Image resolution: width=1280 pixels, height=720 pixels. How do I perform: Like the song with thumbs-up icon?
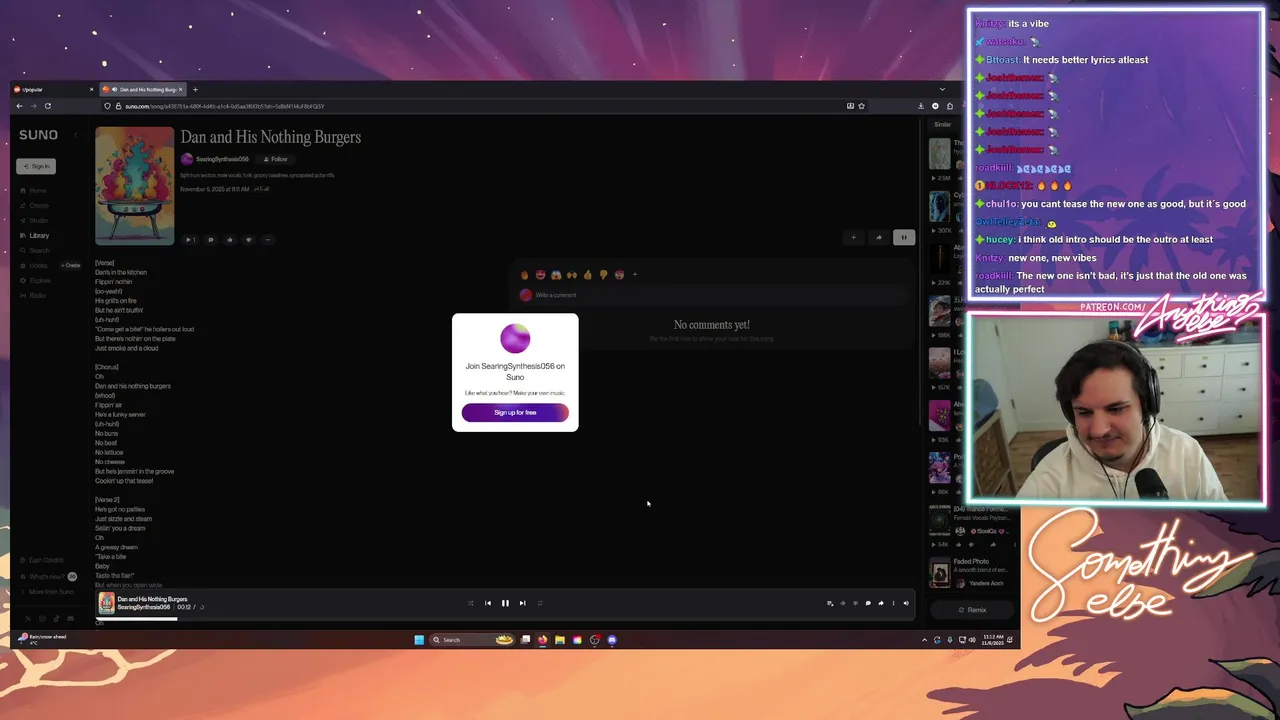(229, 239)
